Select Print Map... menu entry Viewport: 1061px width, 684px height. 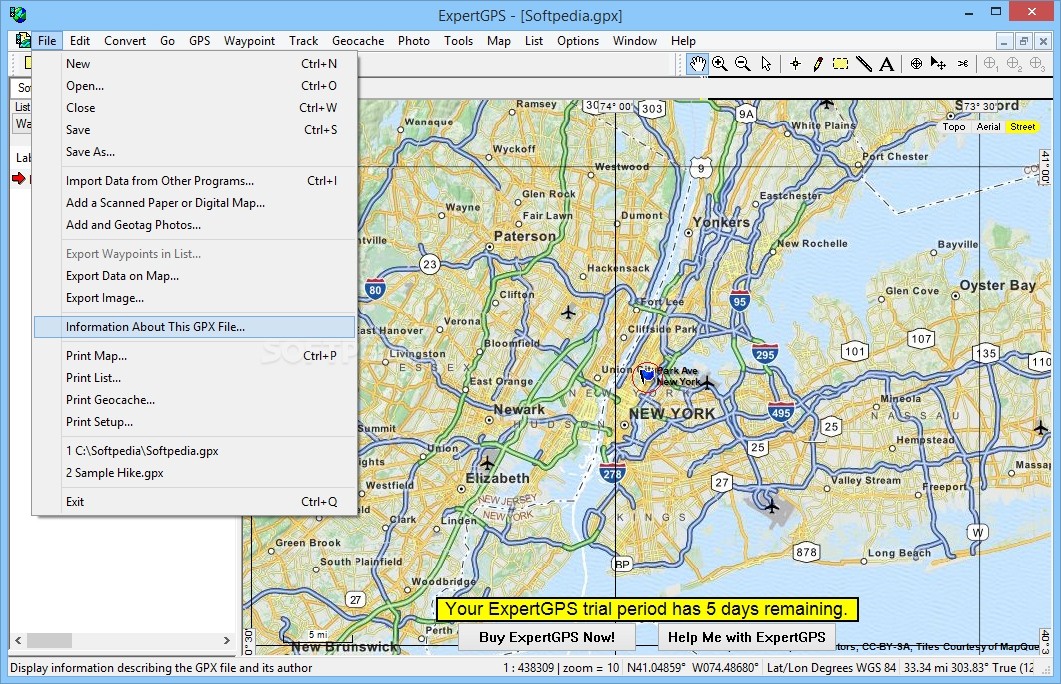coord(195,356)
